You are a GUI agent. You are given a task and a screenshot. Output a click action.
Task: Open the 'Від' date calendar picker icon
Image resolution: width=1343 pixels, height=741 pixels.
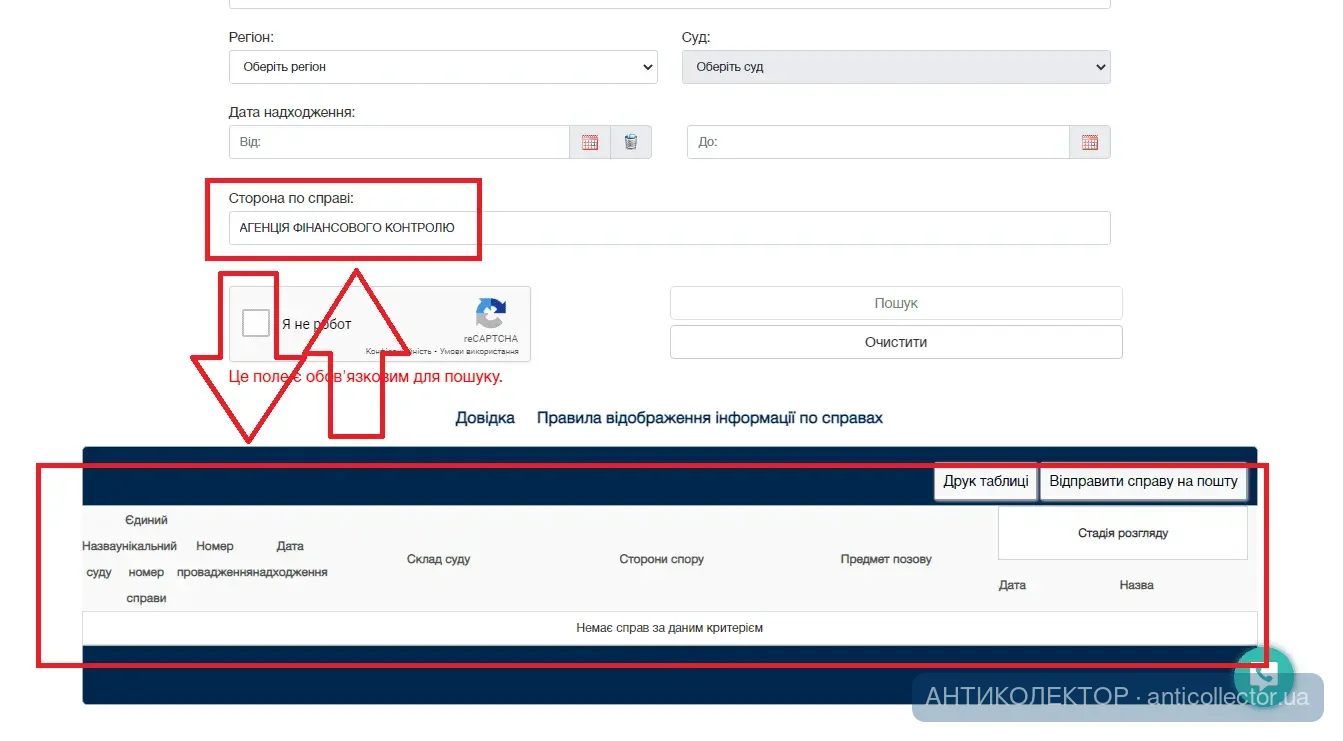tap(590, 142)
